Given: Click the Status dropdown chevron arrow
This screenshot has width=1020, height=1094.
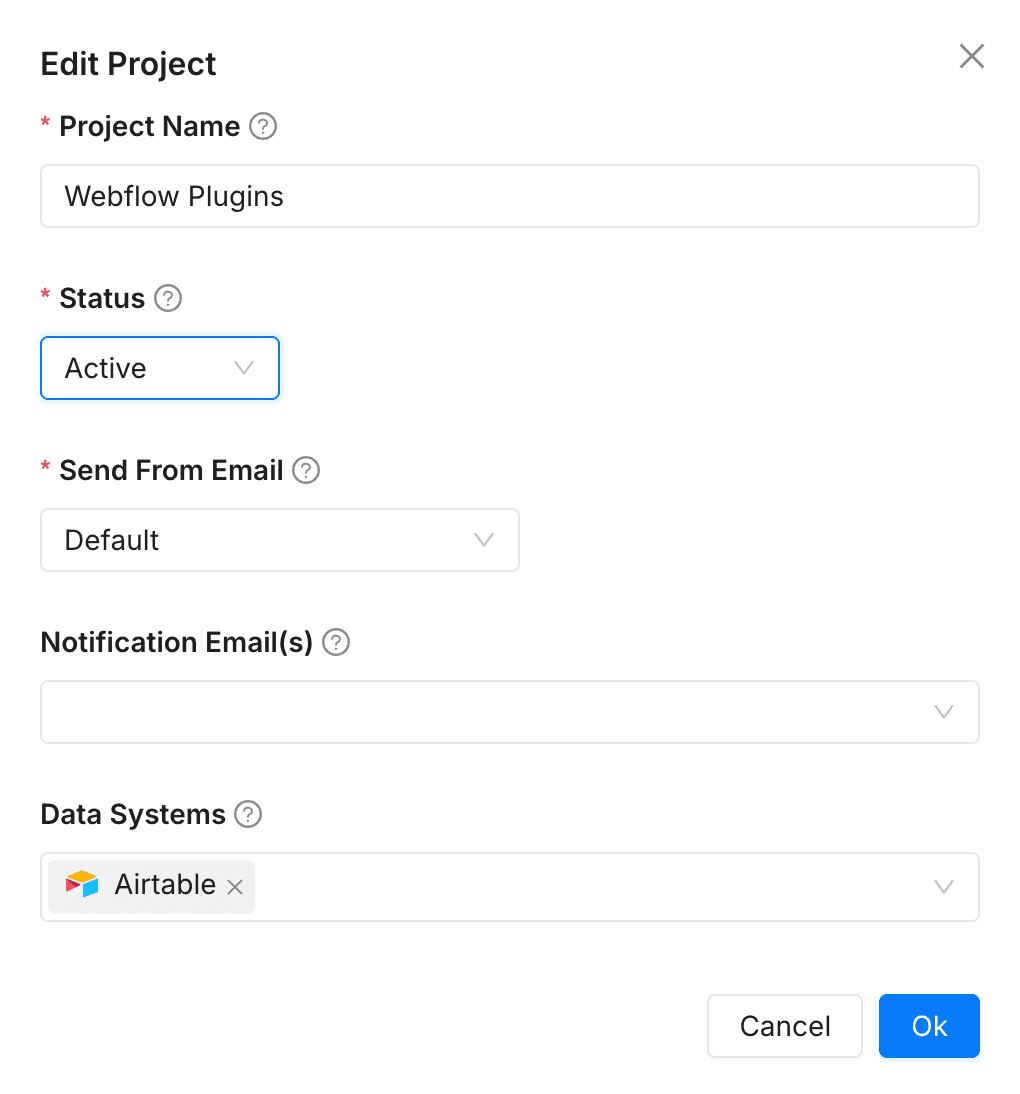Looking at the screenshot, I should (244, 369).
